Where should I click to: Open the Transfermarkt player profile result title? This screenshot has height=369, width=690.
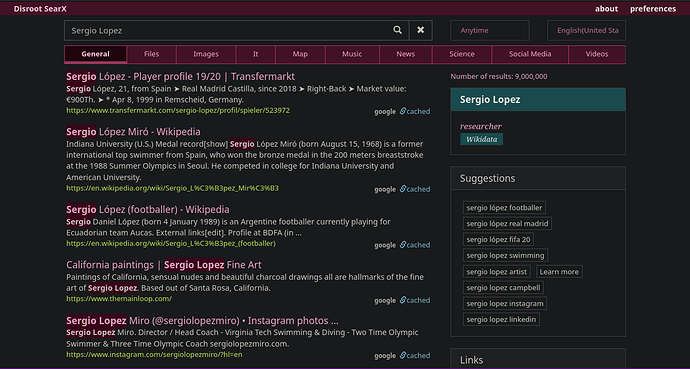[180, 77]
